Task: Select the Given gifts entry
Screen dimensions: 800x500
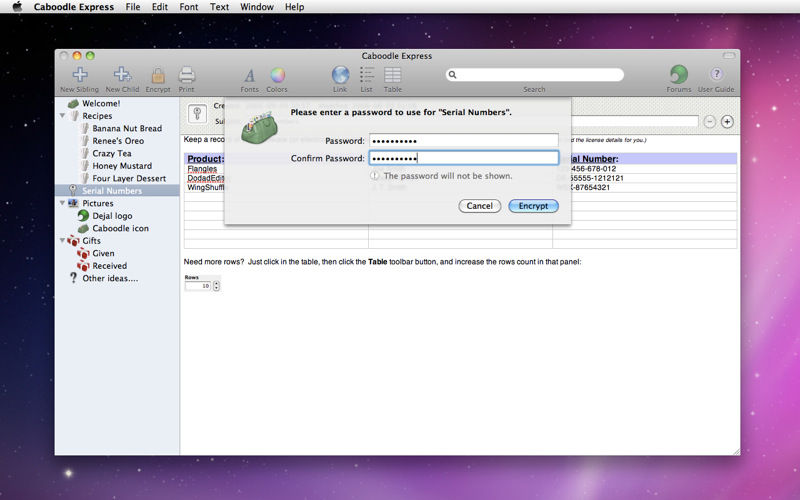Action: (x=103, y=254)
